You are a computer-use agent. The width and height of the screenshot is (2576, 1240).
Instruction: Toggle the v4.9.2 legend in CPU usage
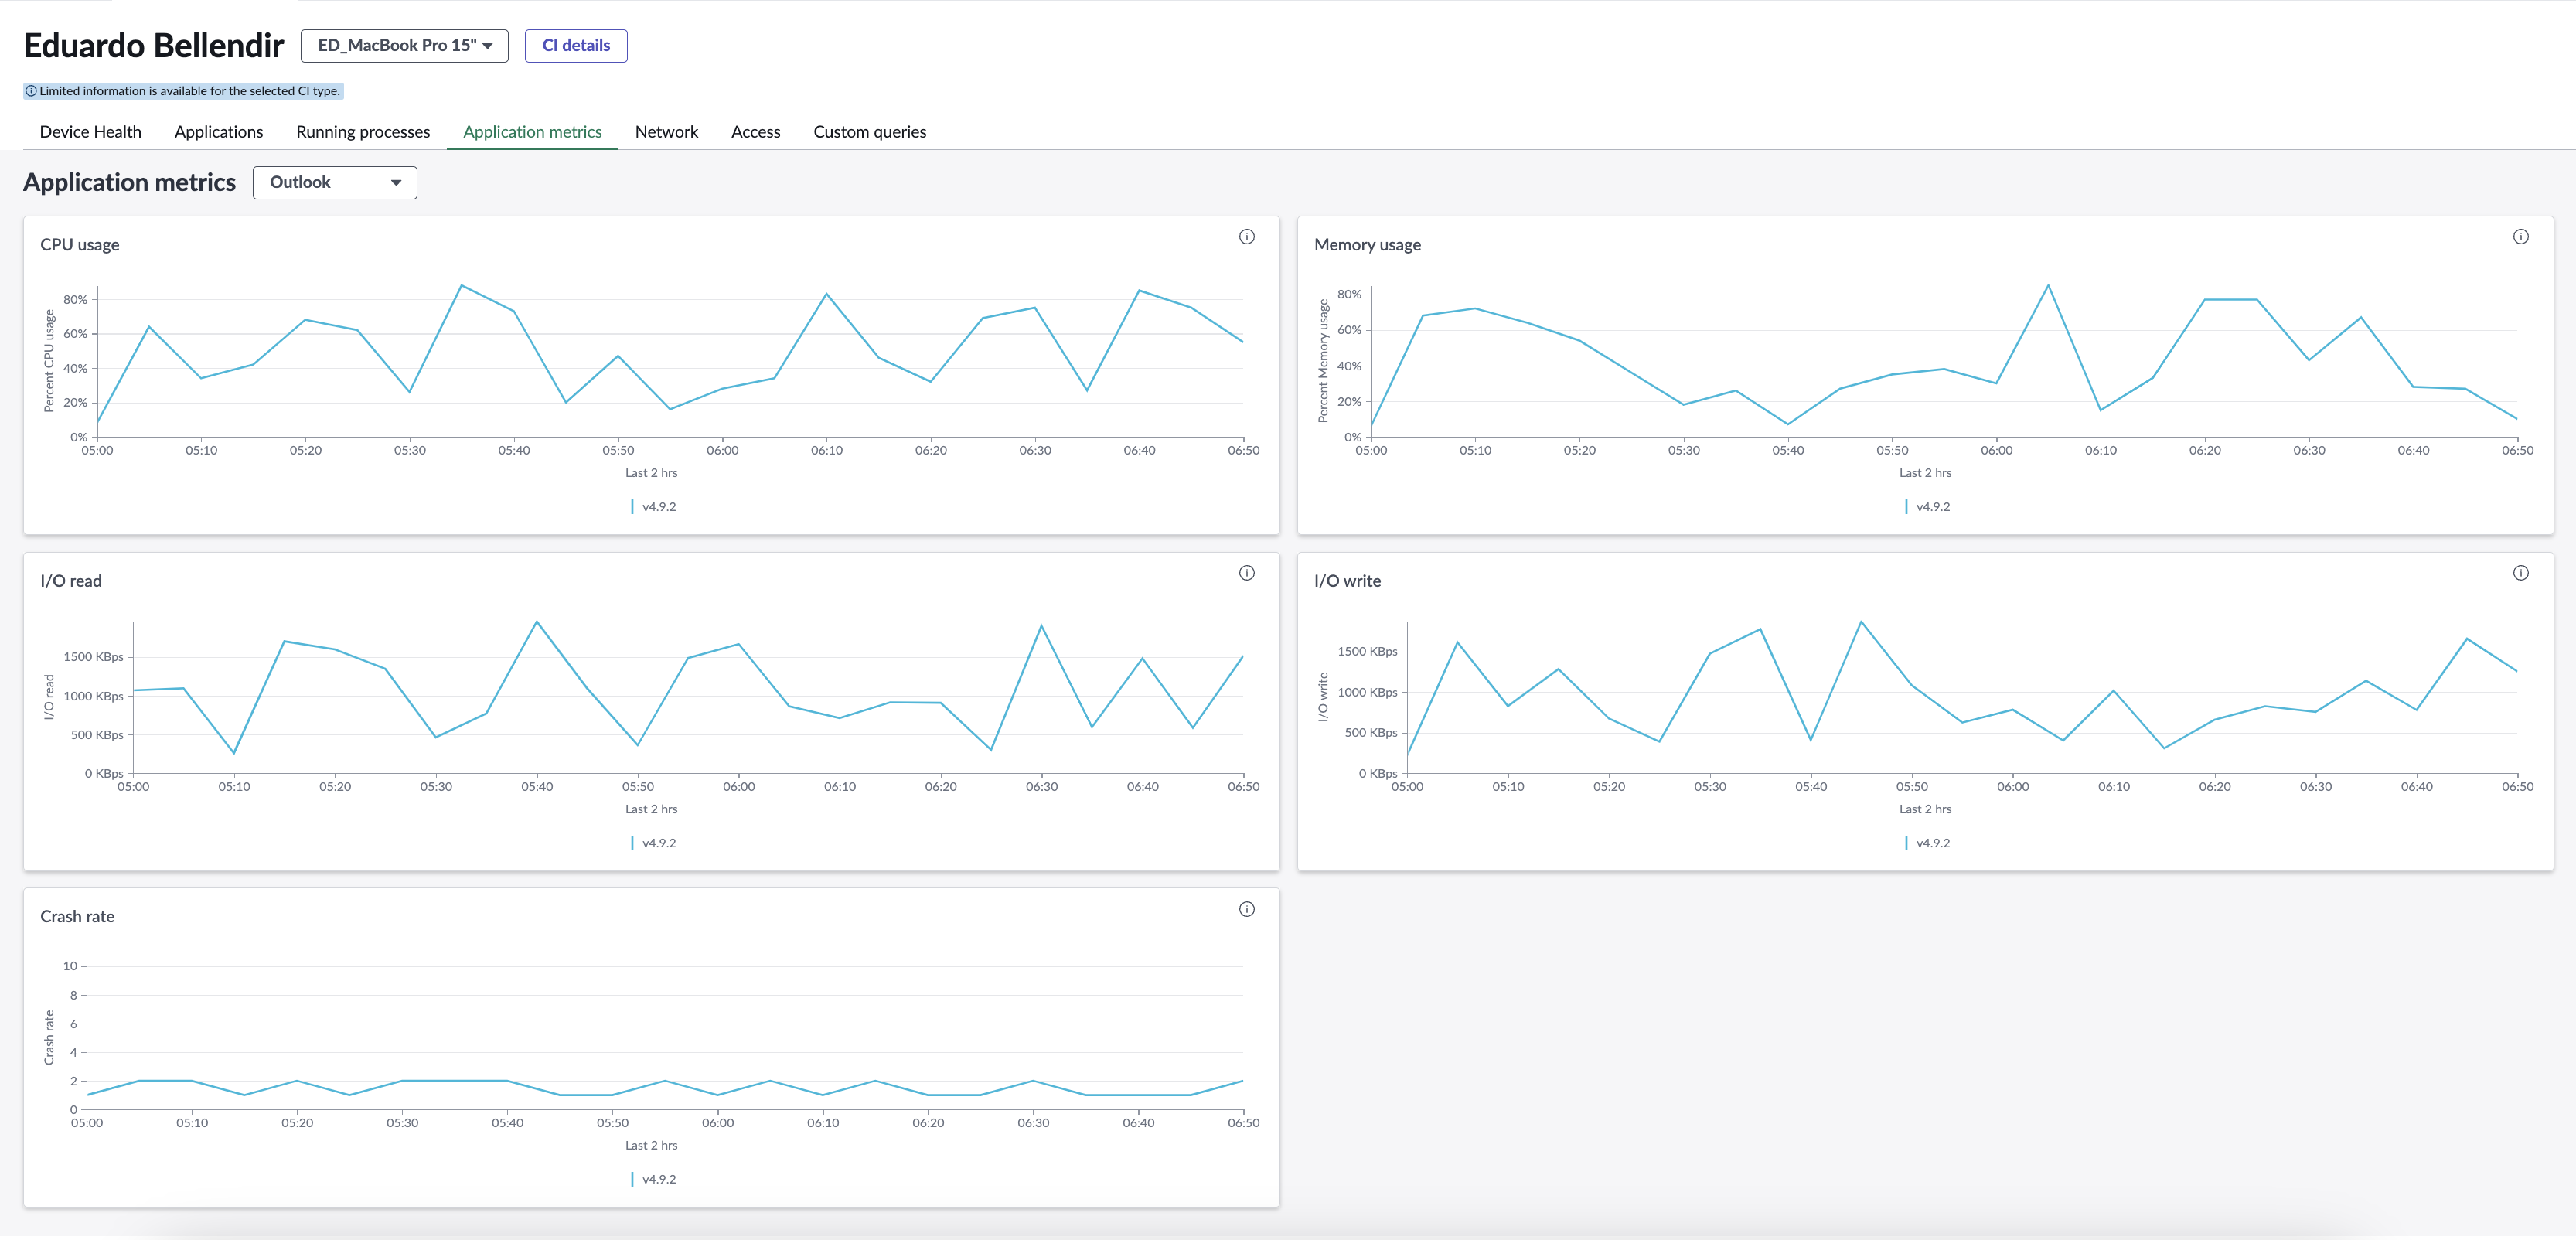click(x=653, y=507)
